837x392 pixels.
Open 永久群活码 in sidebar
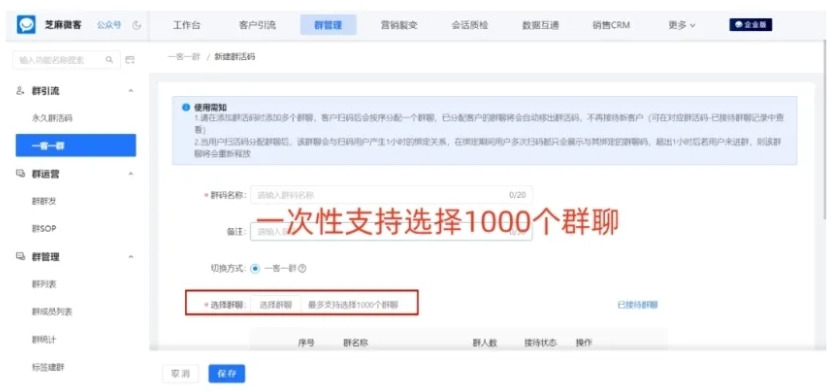point(52,119)
